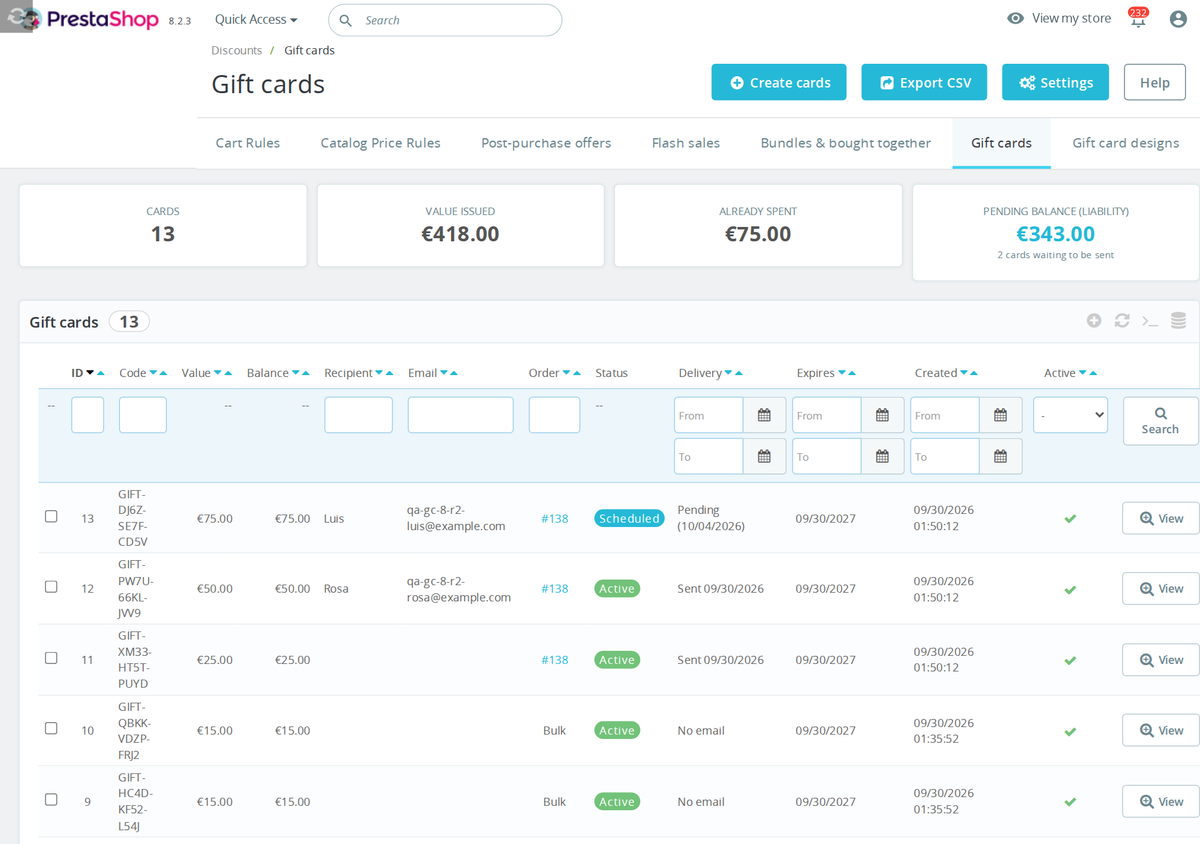This screenshot has height=844, width=1200.
Task: Focus the top Search field
Action: [445, 20]
